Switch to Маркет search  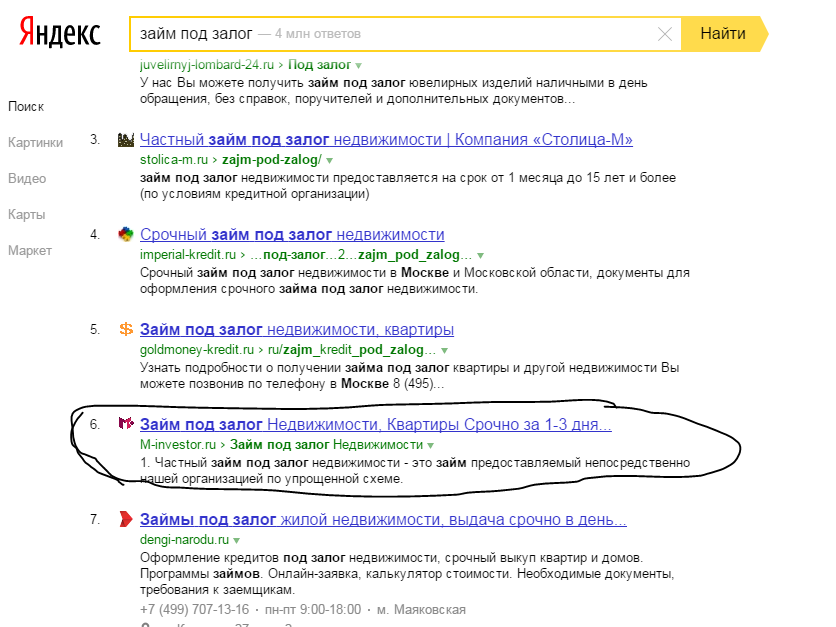30,251
